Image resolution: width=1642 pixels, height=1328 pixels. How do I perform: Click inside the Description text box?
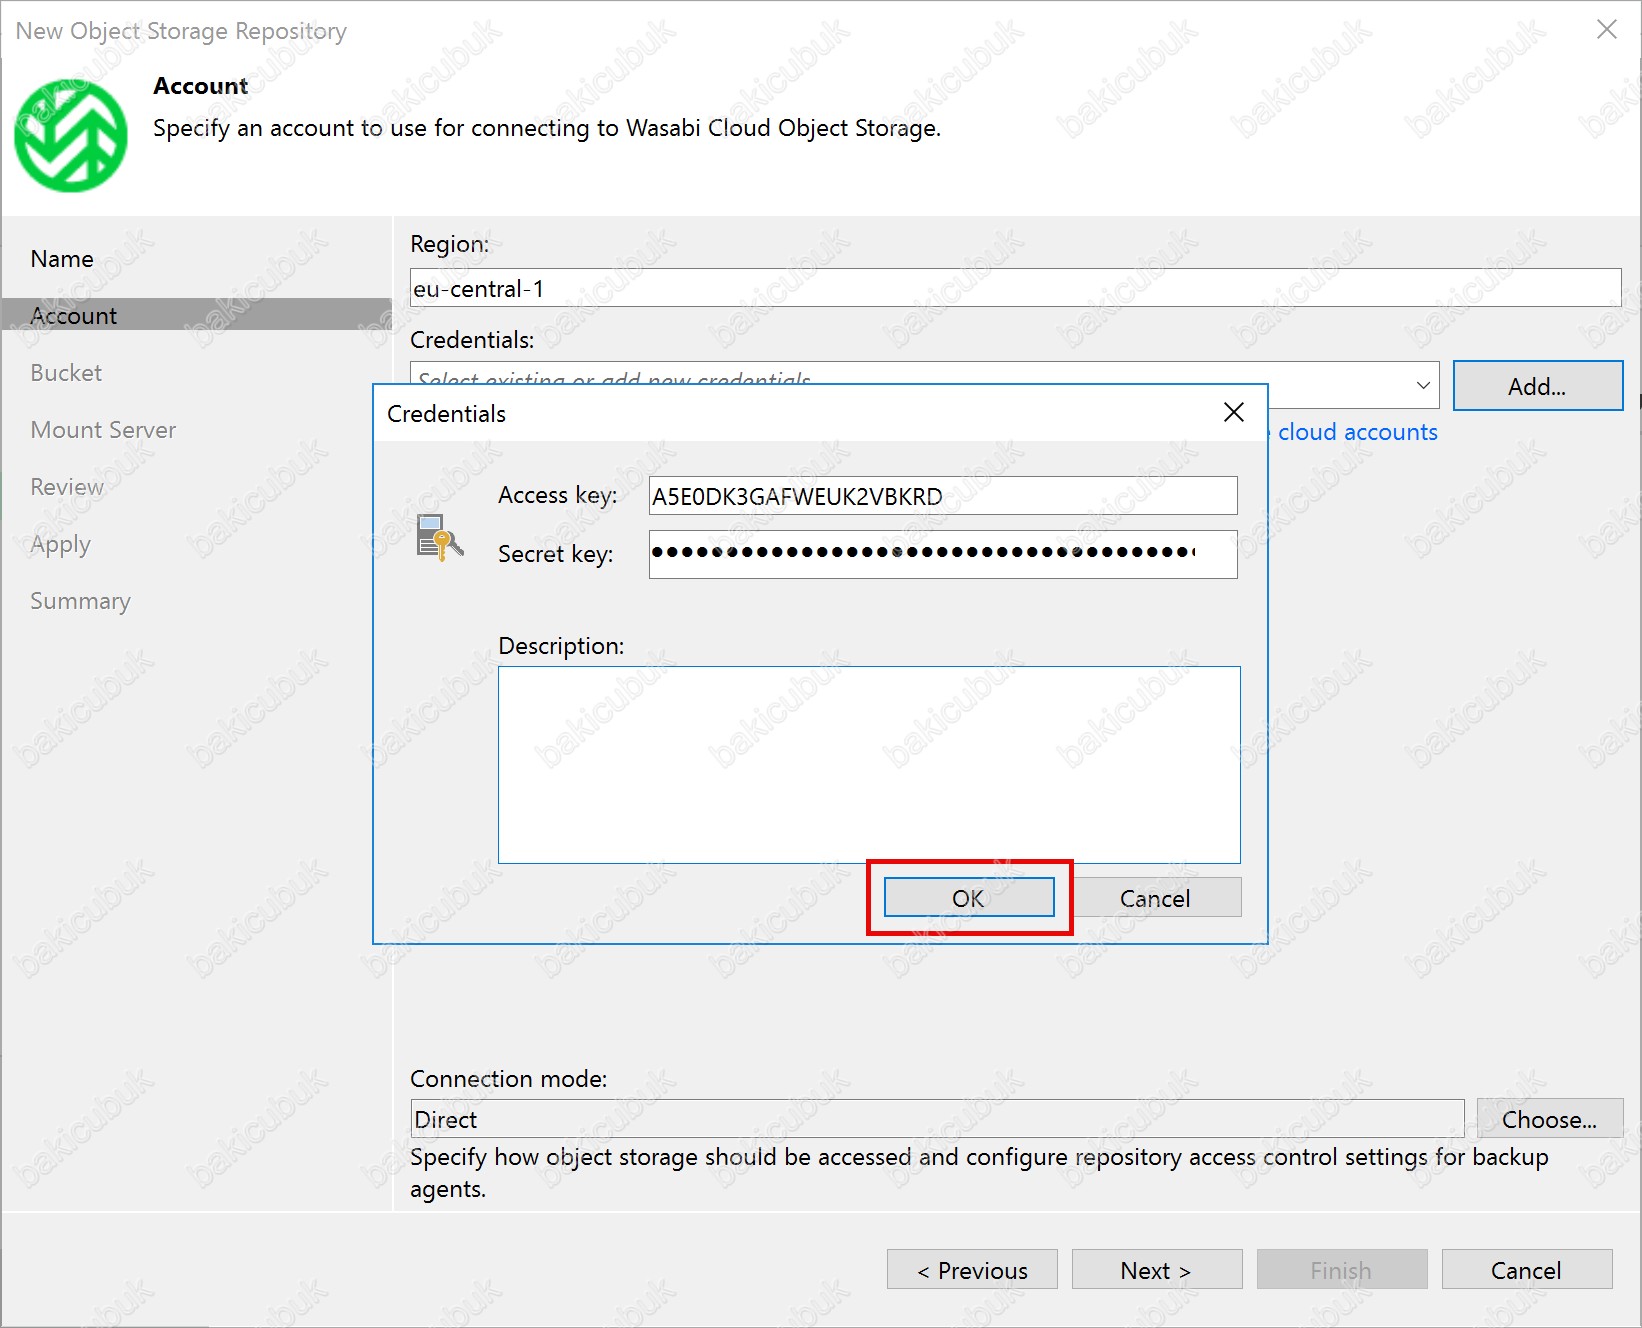868,764
